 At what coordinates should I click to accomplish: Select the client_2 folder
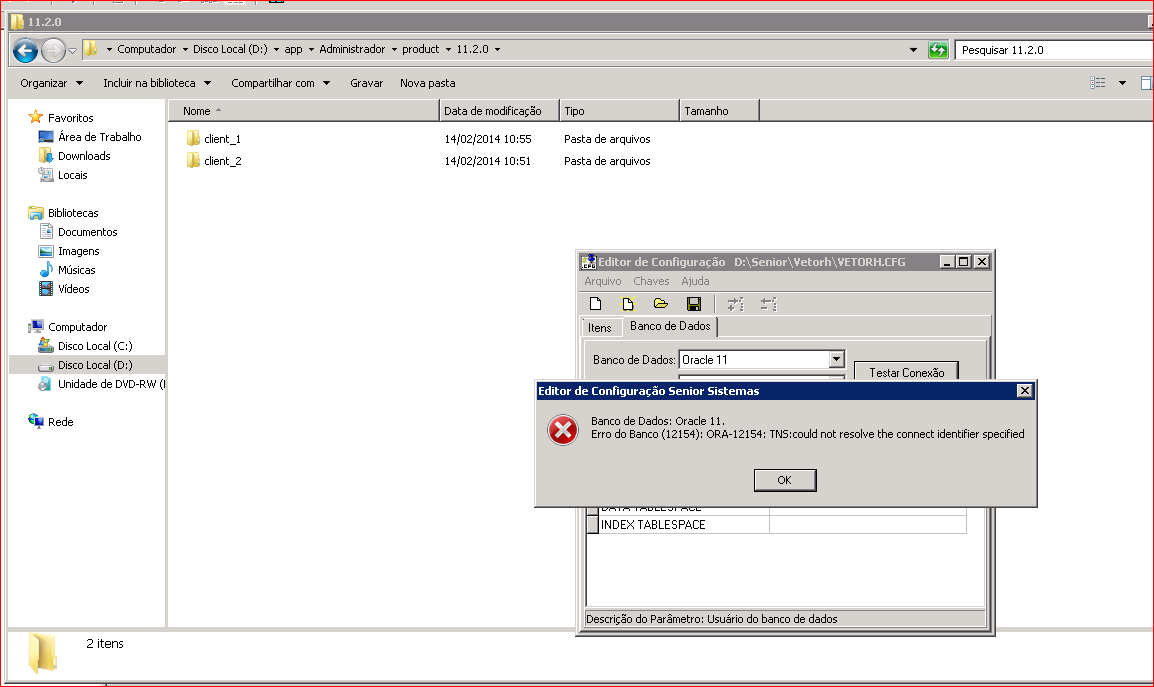[x=222, y=161]
